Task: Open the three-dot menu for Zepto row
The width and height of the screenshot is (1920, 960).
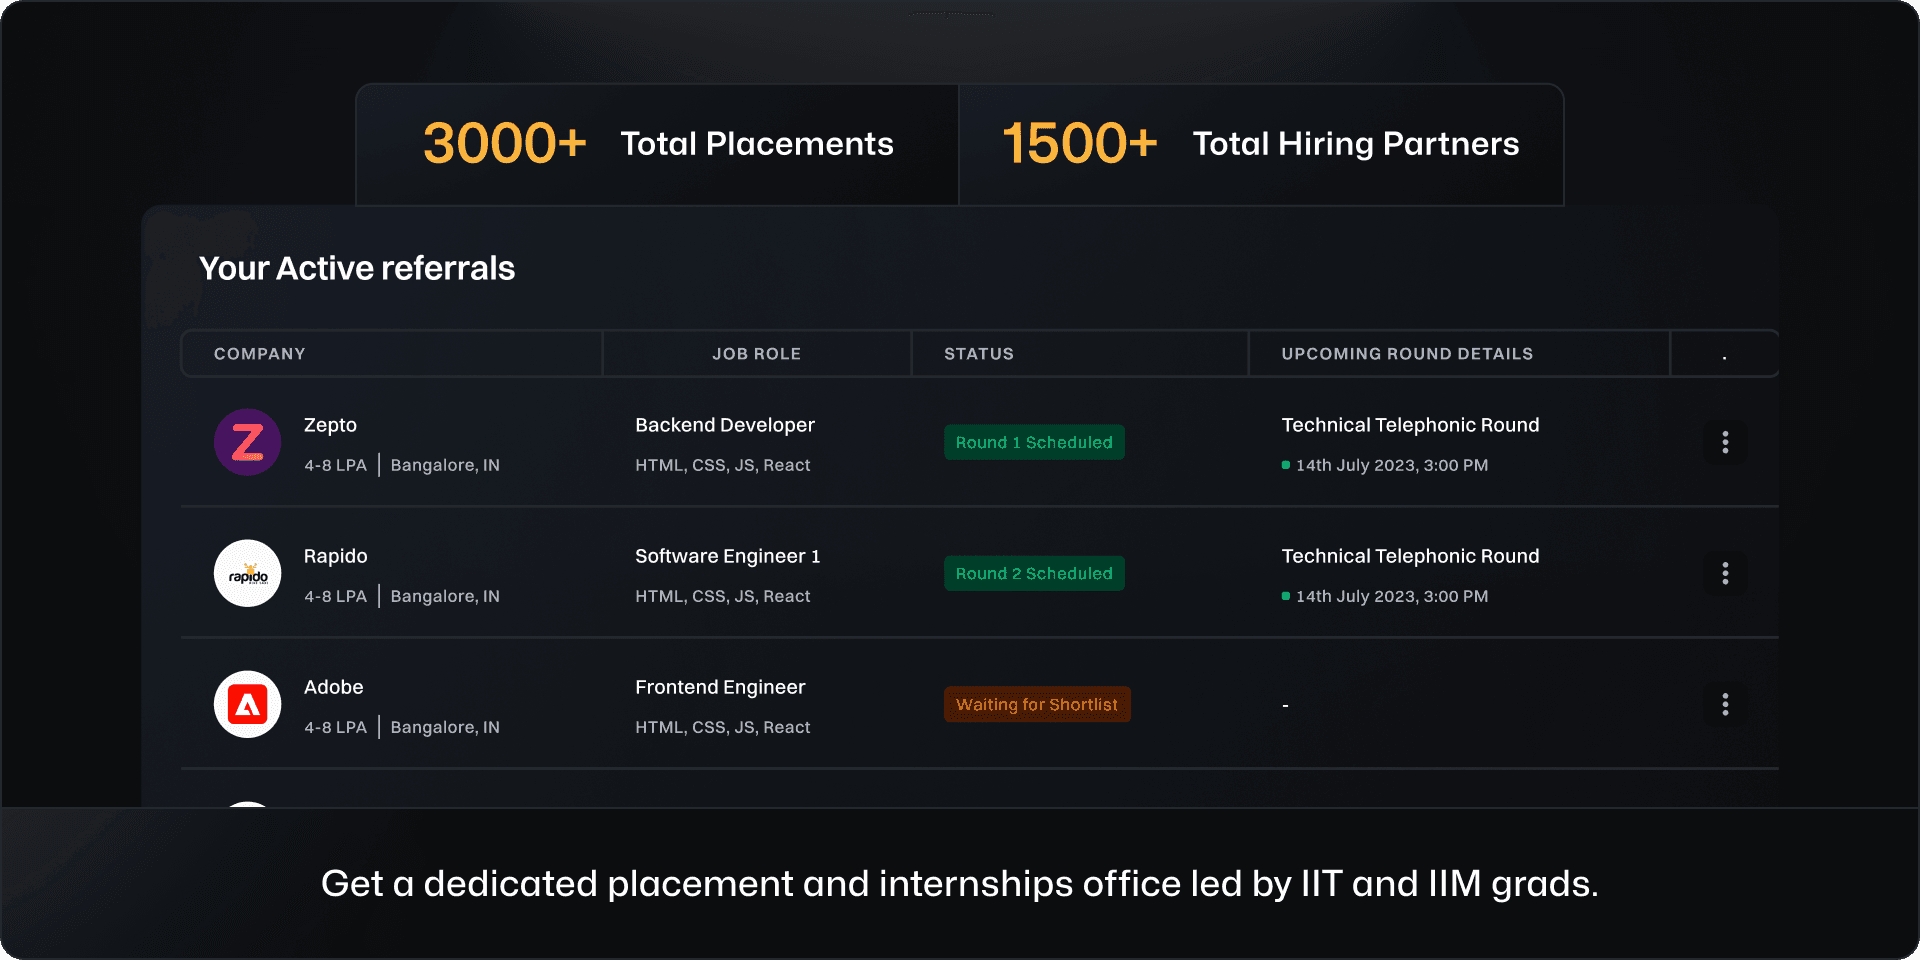Action: 1725,442
